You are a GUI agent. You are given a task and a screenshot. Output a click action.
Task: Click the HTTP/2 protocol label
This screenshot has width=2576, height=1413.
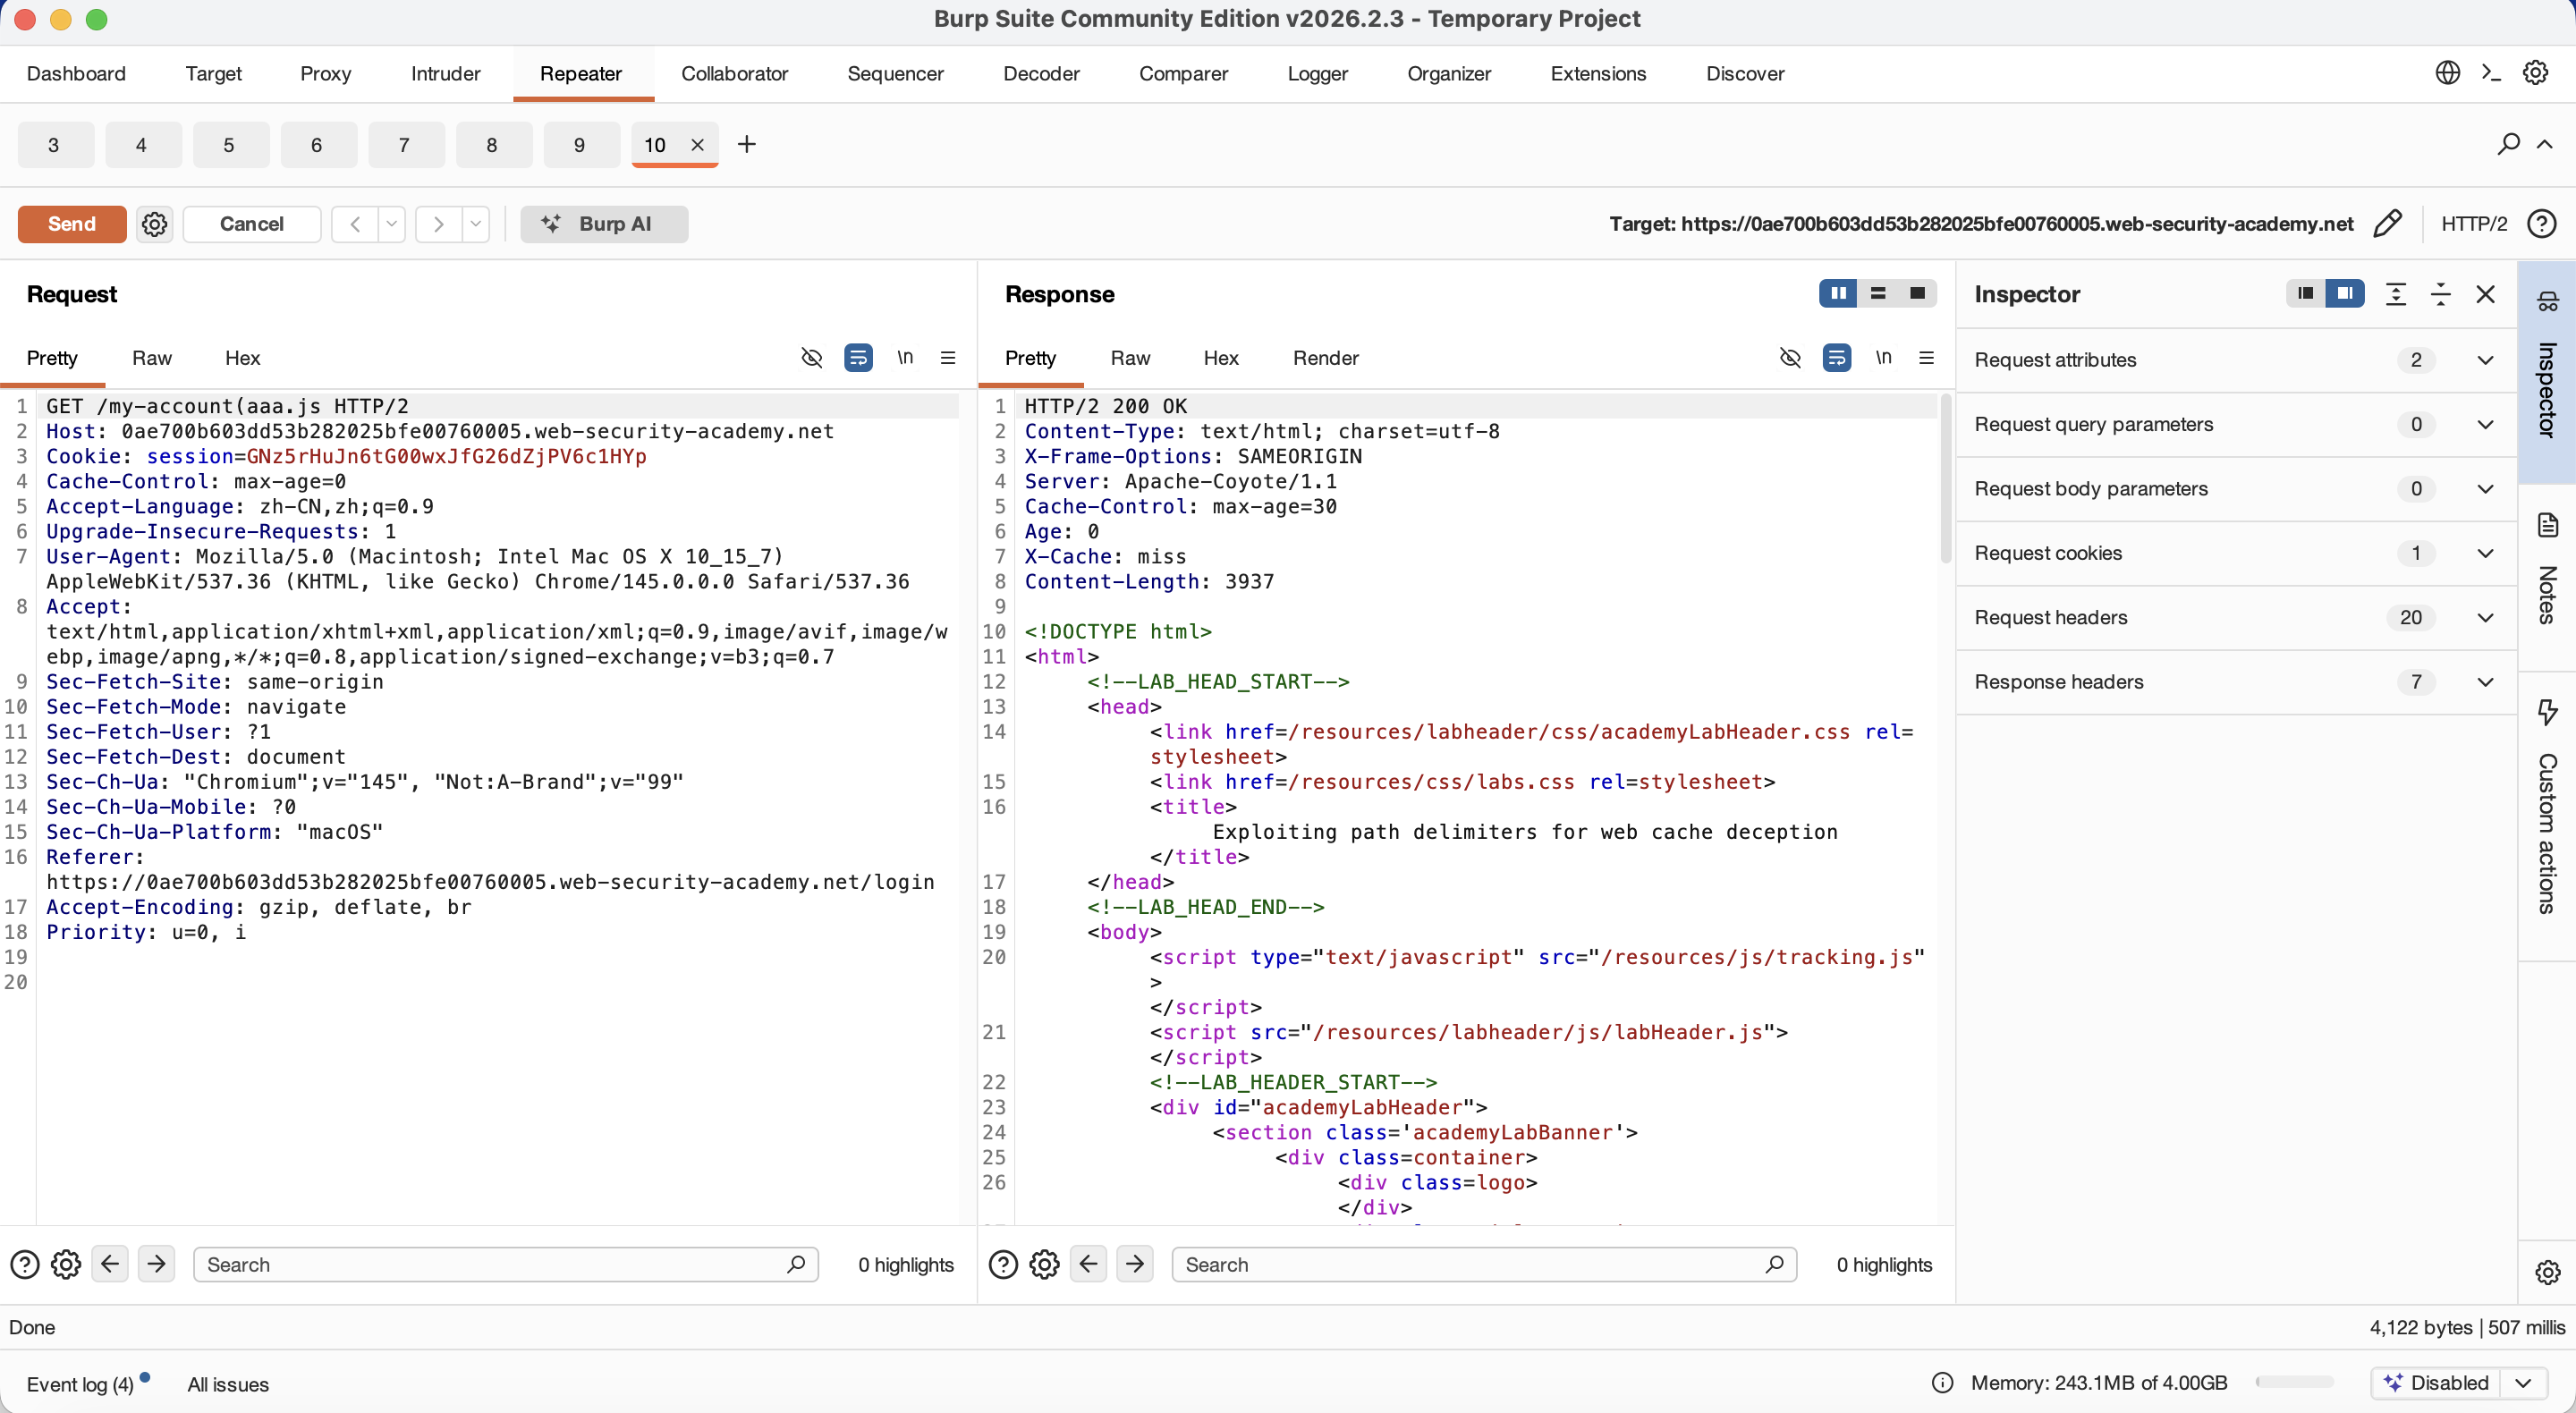click(x=2474, y=224)
